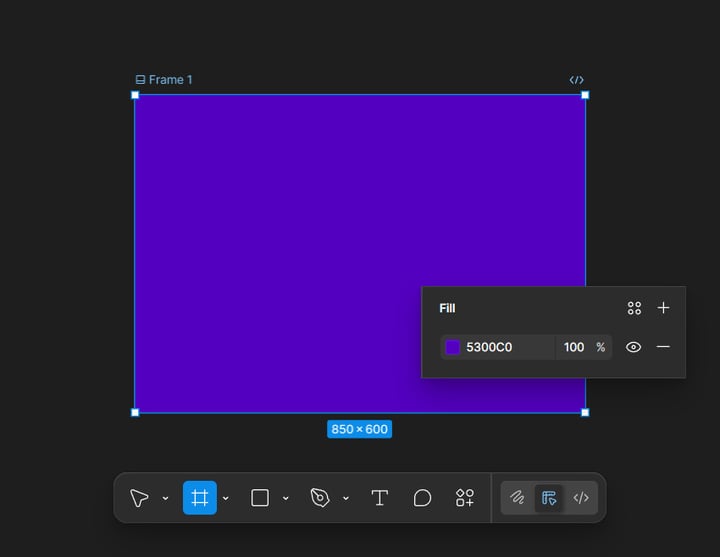Switch to Design mode
This screenshot has height=557, width=720.
549,498
